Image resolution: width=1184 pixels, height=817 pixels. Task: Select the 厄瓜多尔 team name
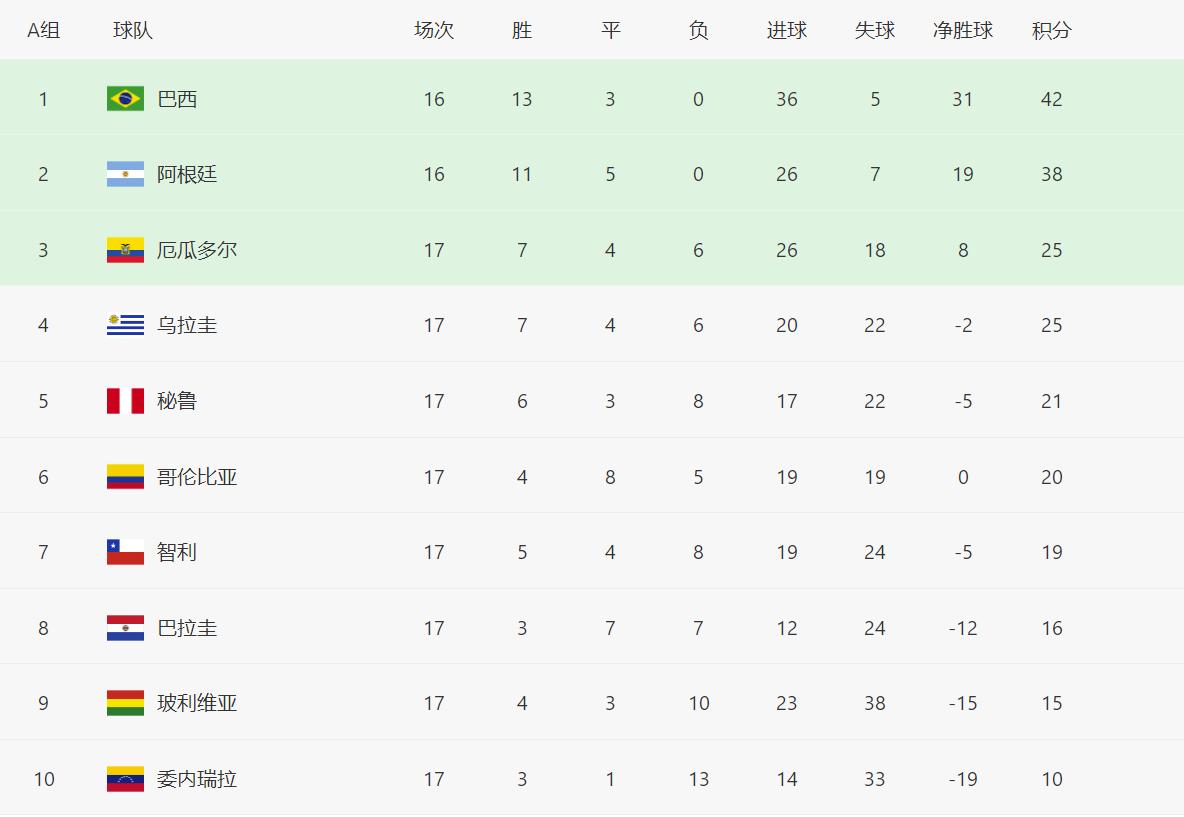pos(197,250)
